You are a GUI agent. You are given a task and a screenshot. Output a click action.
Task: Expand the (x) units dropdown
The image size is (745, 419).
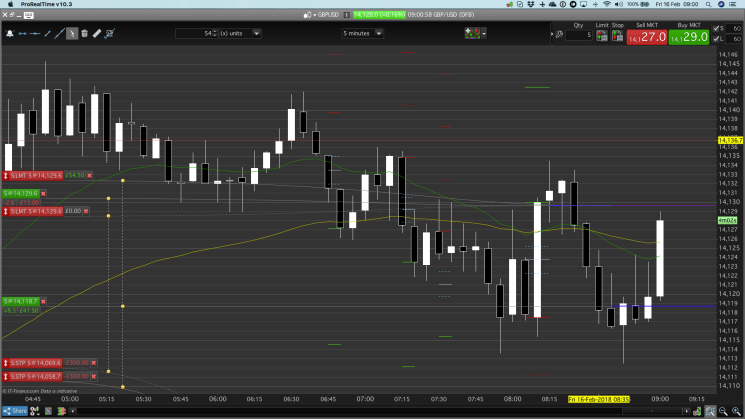tap(257, 33)
